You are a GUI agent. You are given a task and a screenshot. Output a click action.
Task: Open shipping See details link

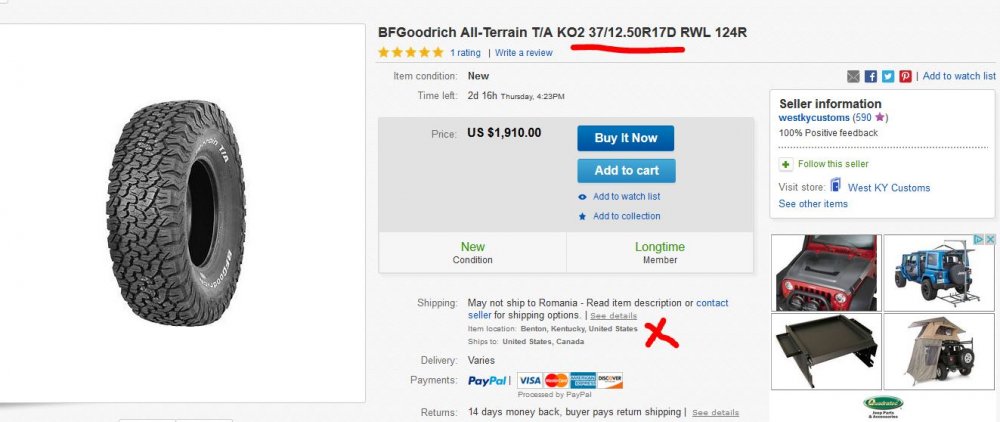(x=613, y=316)
